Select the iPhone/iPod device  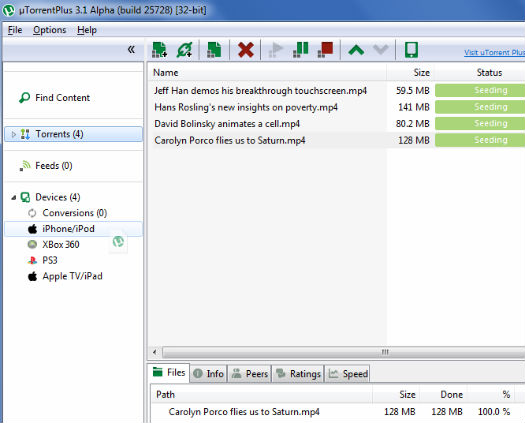pyautogui.click(x=73, y=229)
